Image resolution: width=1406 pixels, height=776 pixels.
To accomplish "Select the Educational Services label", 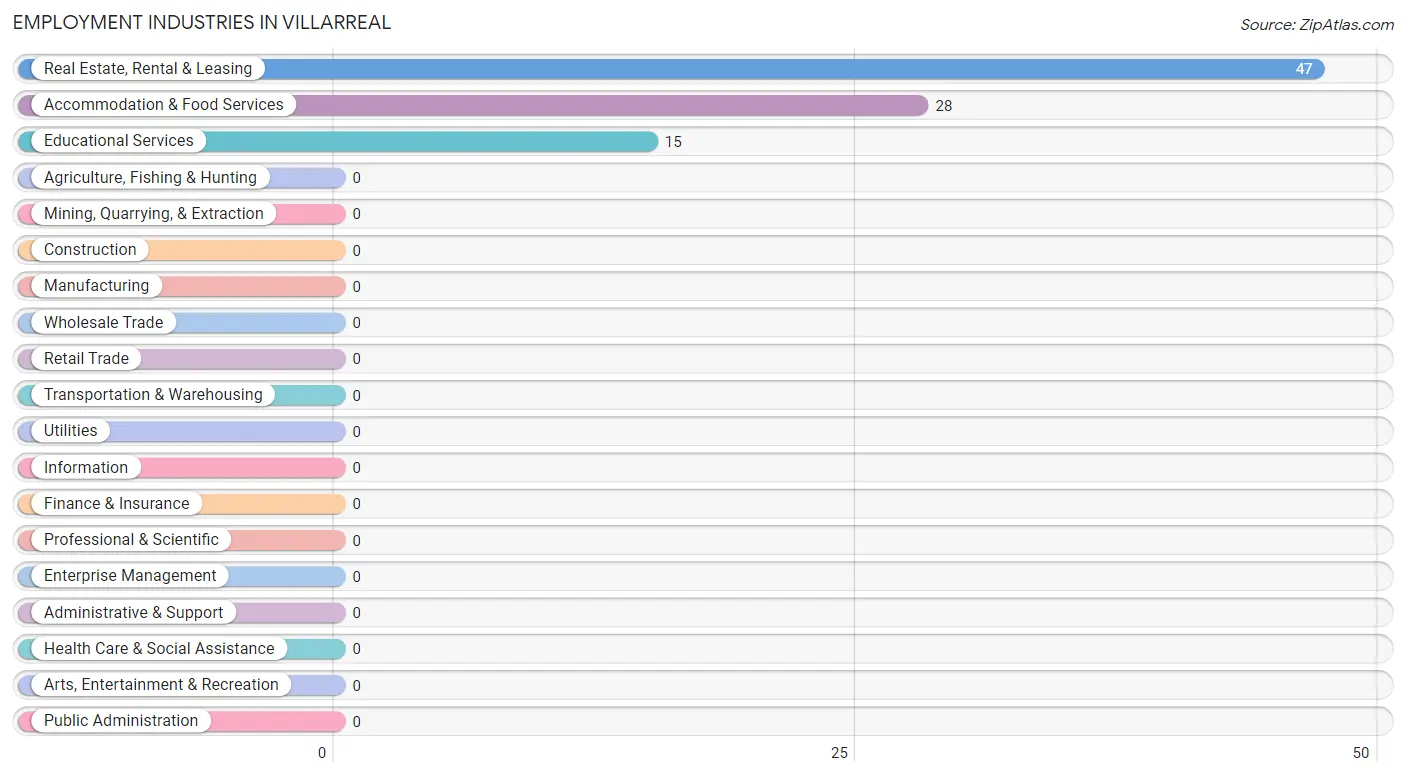I will point(119,141).
